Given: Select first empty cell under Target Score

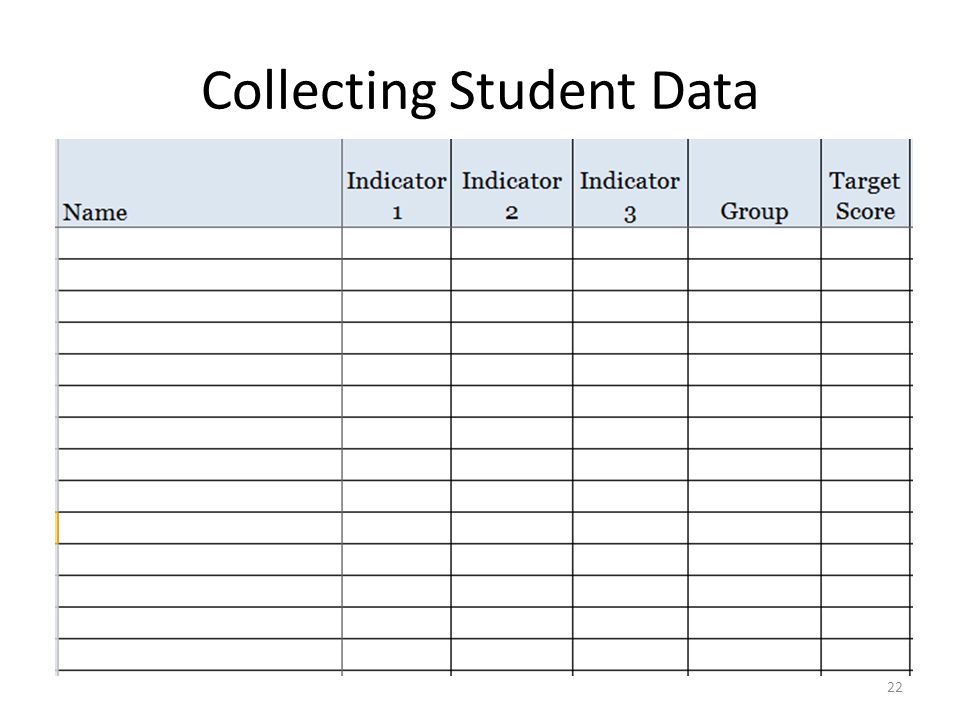Looking at the screenshot, I should [865, 243].
